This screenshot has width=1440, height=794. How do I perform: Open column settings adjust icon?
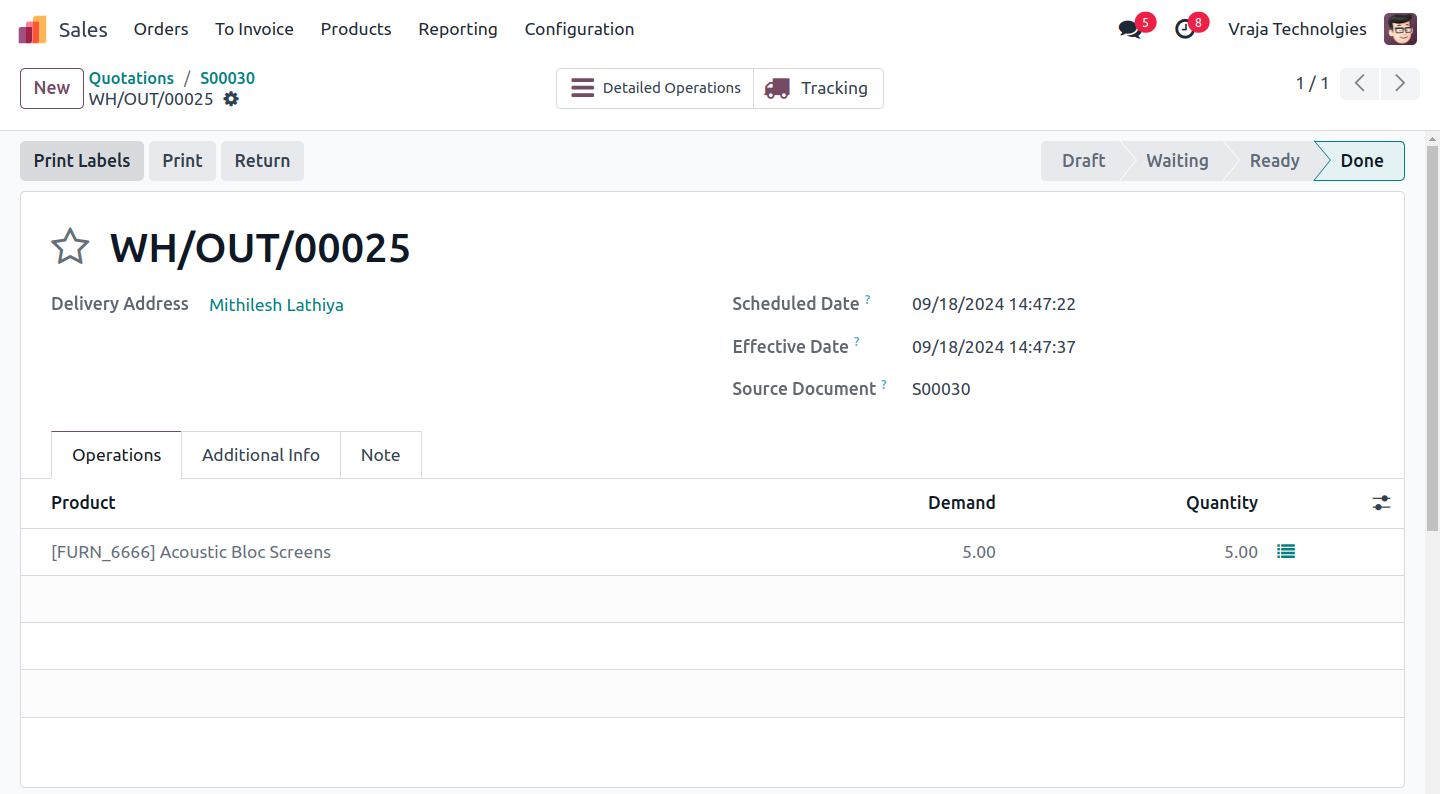click(1381, 503)
